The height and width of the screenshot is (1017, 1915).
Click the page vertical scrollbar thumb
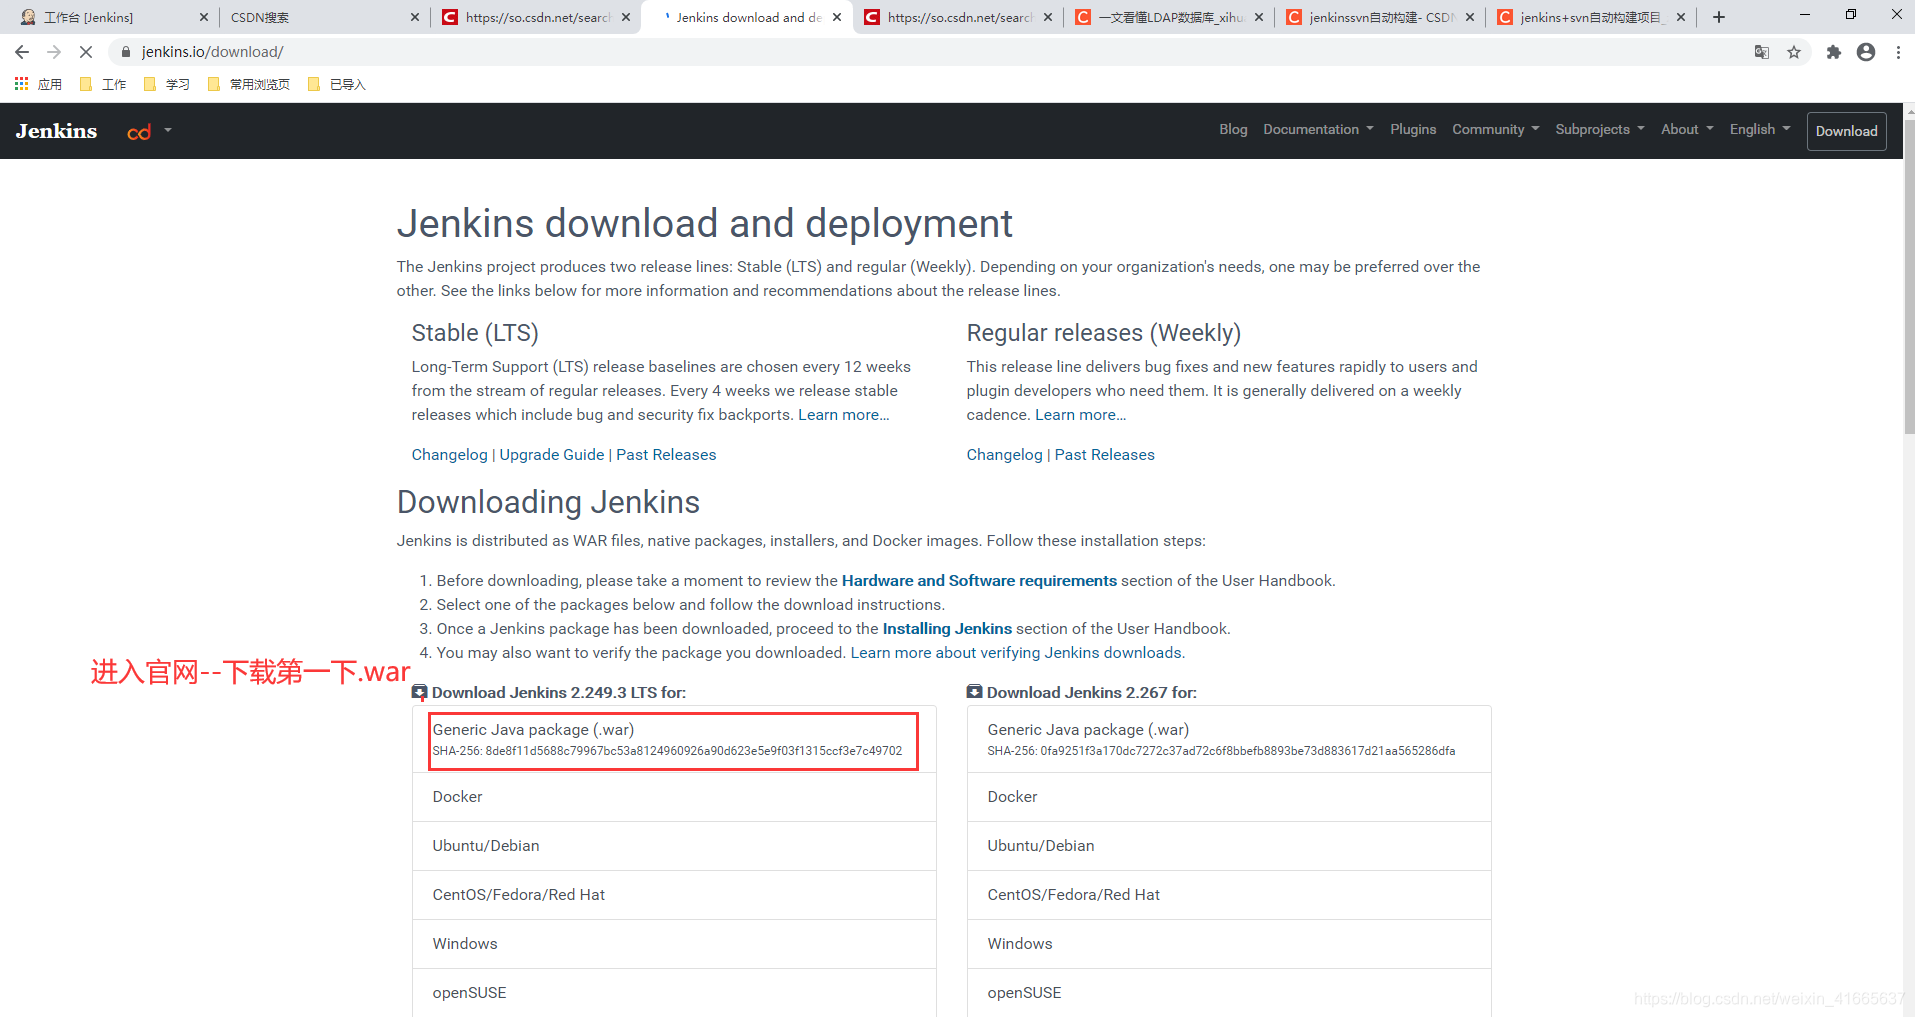click(1909, 275)
